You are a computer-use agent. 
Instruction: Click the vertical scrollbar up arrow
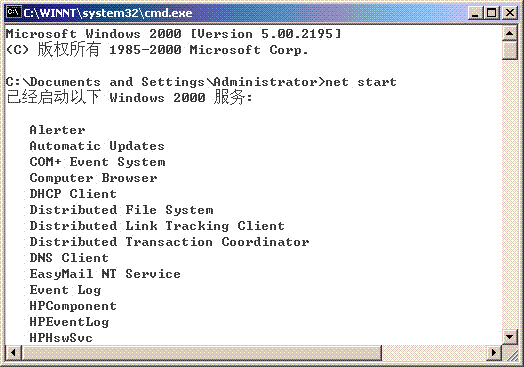510,34
